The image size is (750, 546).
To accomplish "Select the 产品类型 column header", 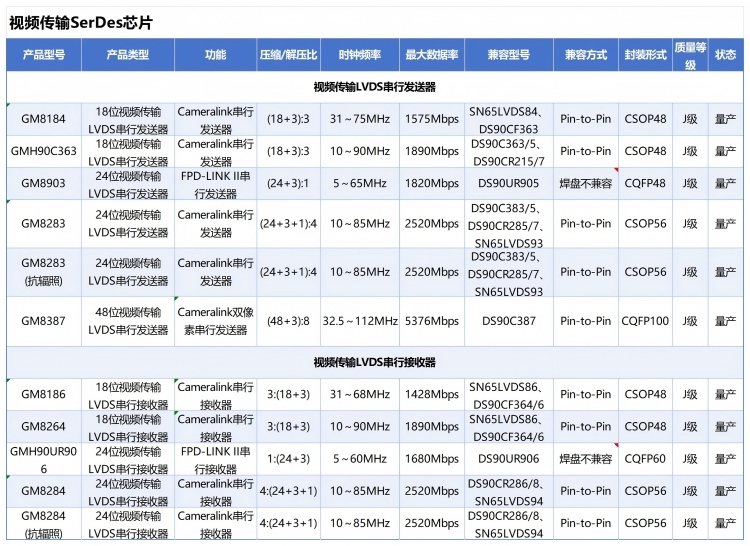I will [128, 55].
